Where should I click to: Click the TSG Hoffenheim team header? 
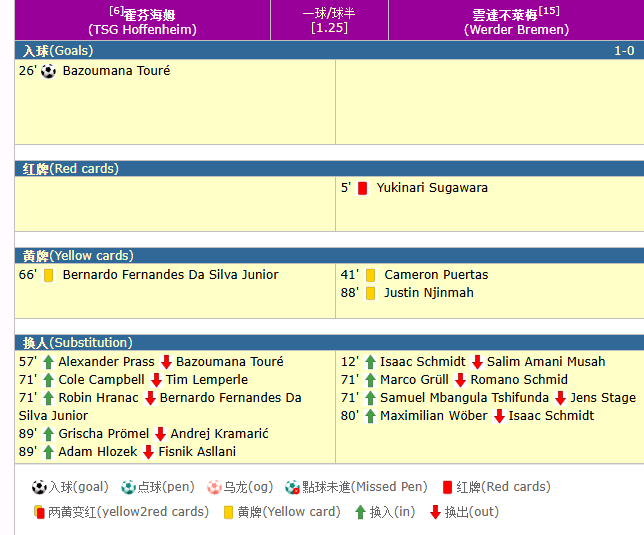[x=143, y=22]
